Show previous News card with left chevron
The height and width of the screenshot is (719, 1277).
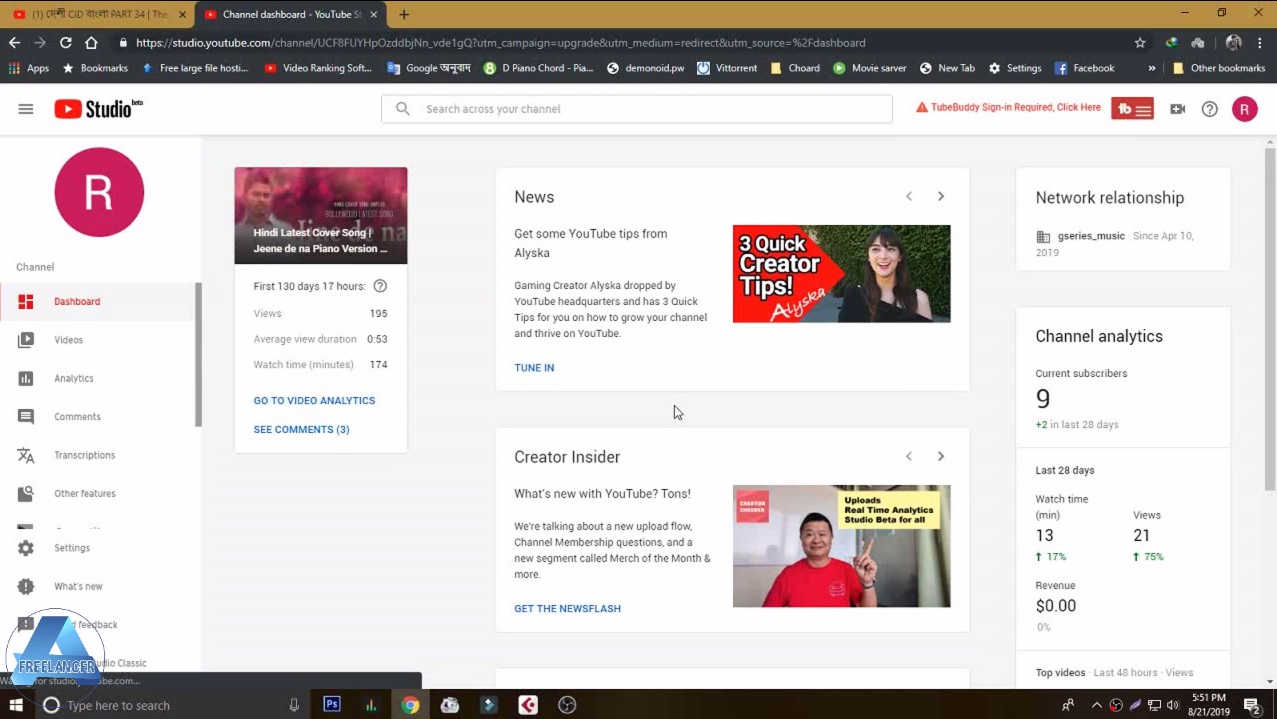[909, 197]
